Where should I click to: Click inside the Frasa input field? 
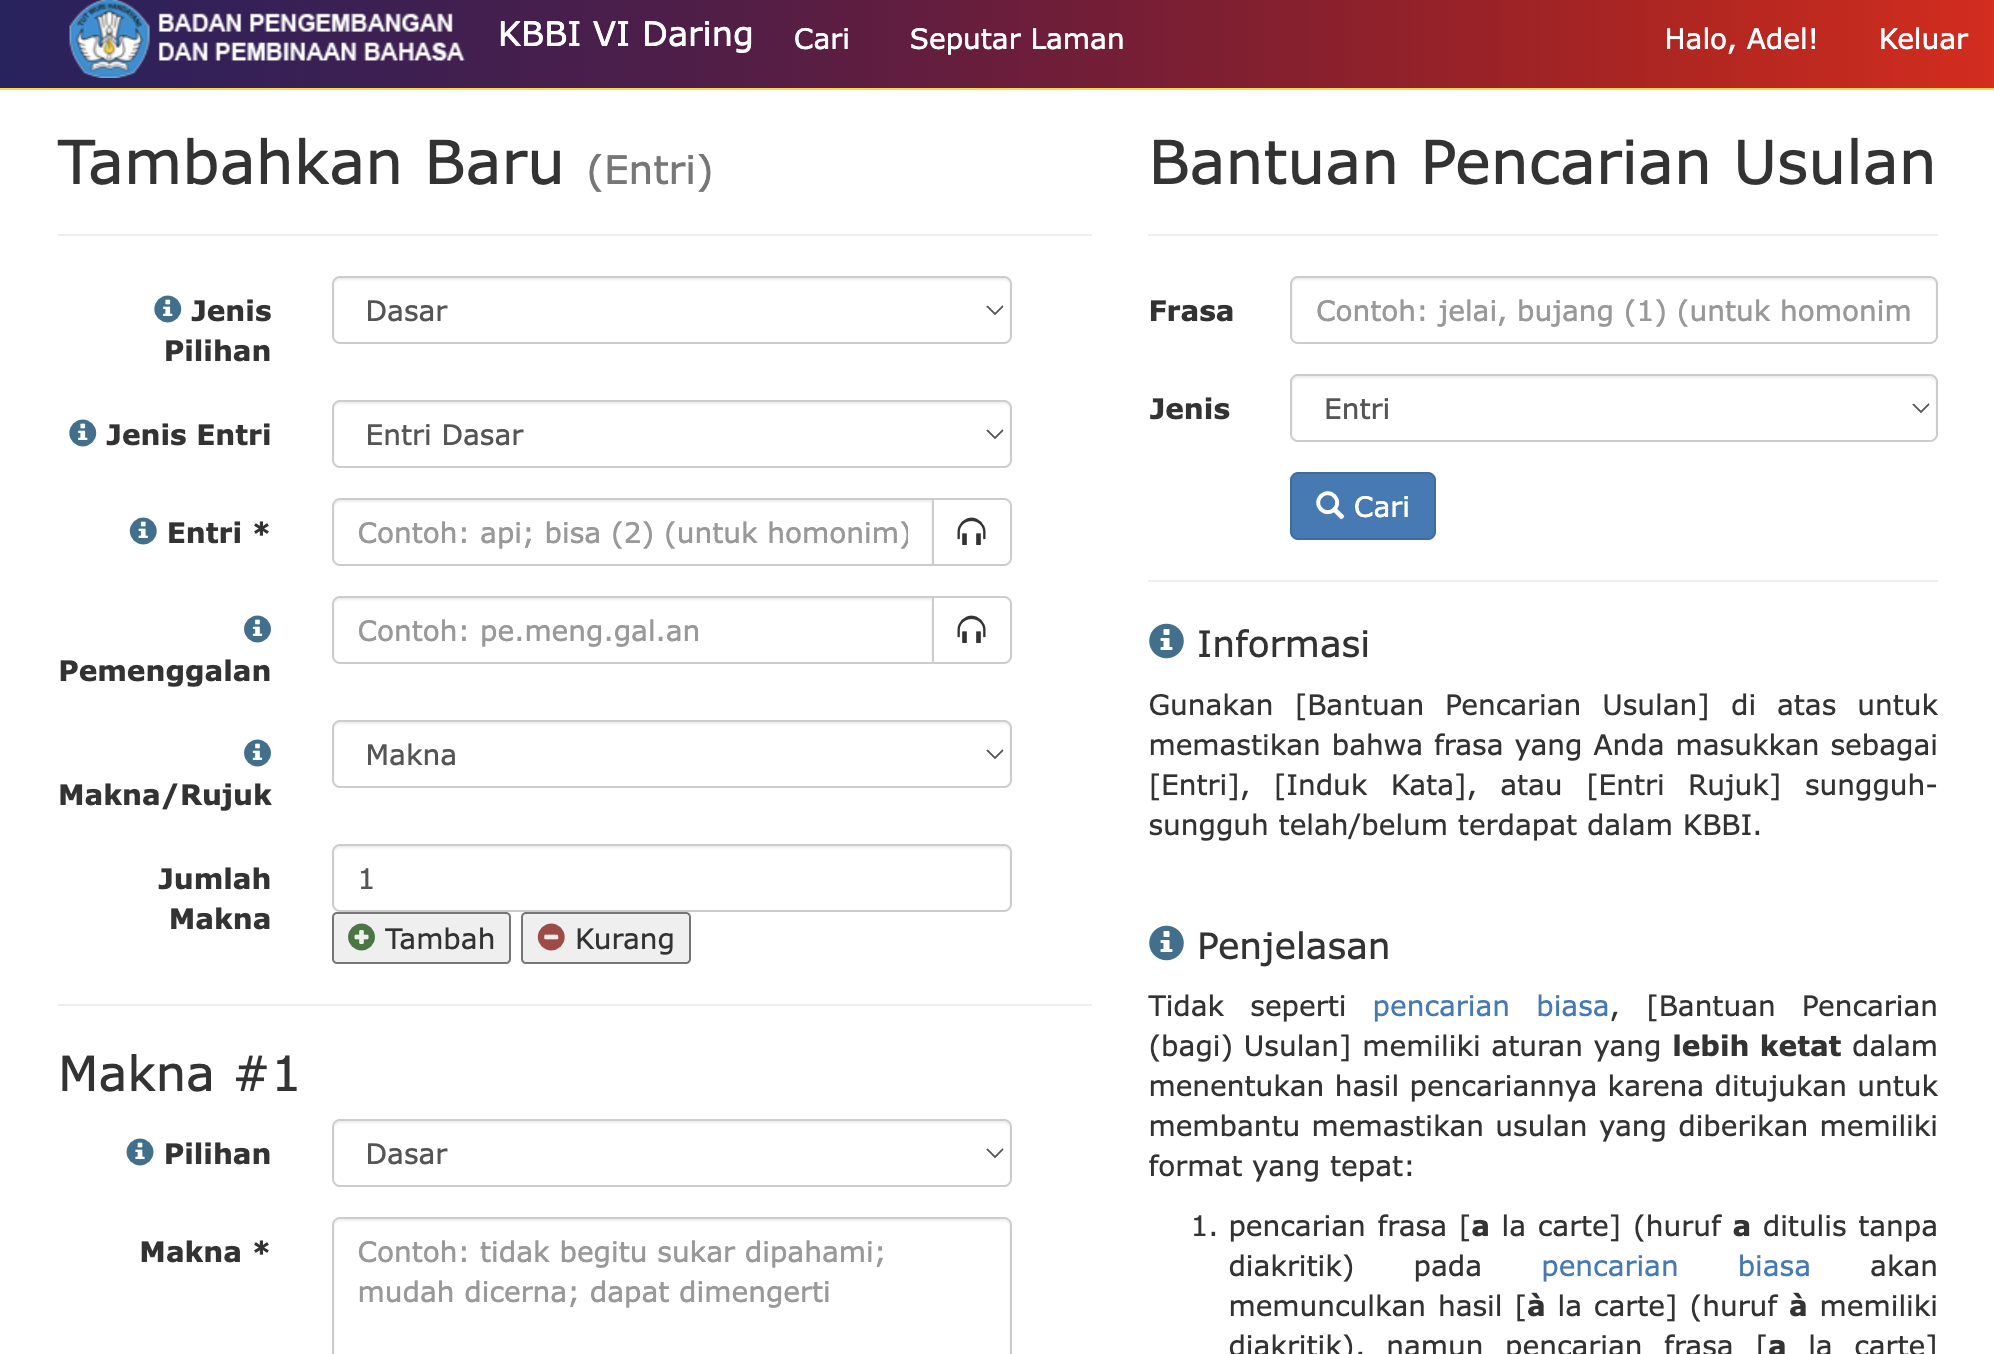[x=1612, y=310]
